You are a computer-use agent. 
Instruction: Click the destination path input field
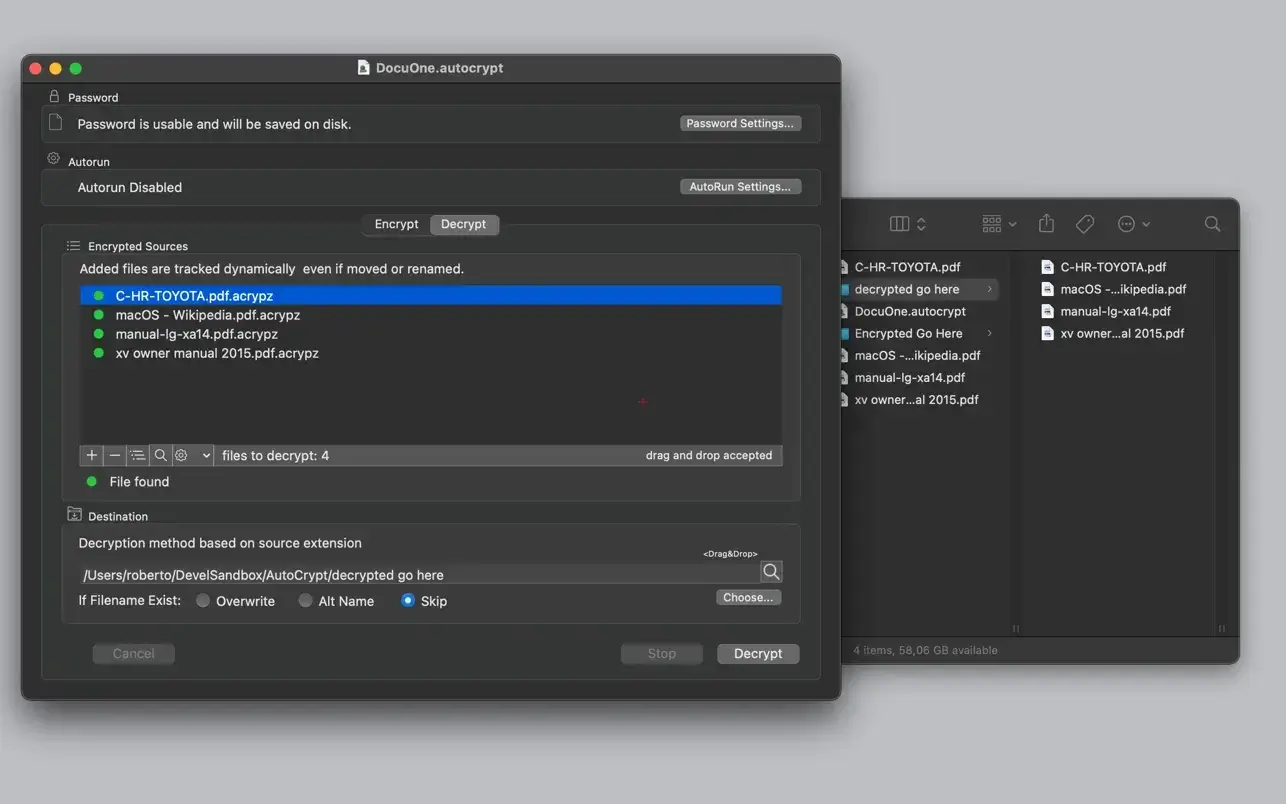click(420, 575)
